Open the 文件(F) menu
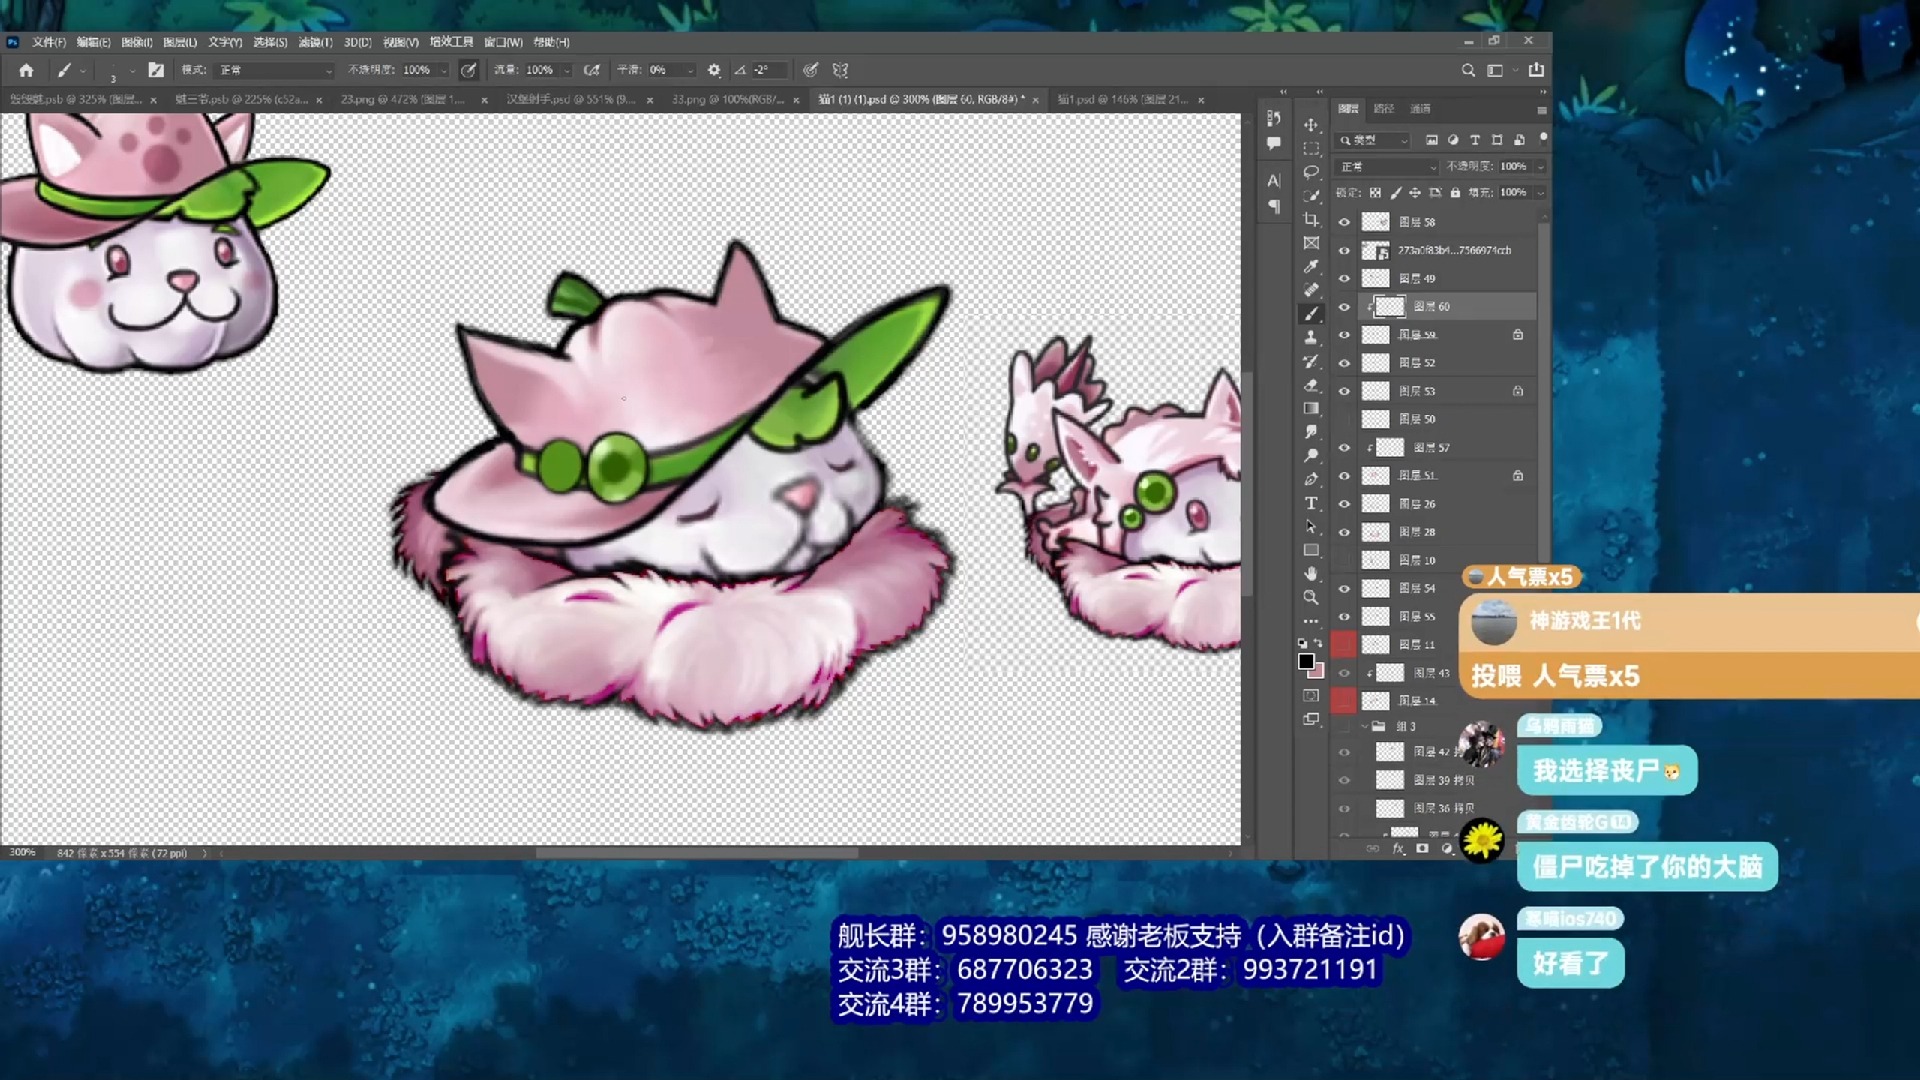Screen dimensions: 1920x1080 tap(48, 42)
